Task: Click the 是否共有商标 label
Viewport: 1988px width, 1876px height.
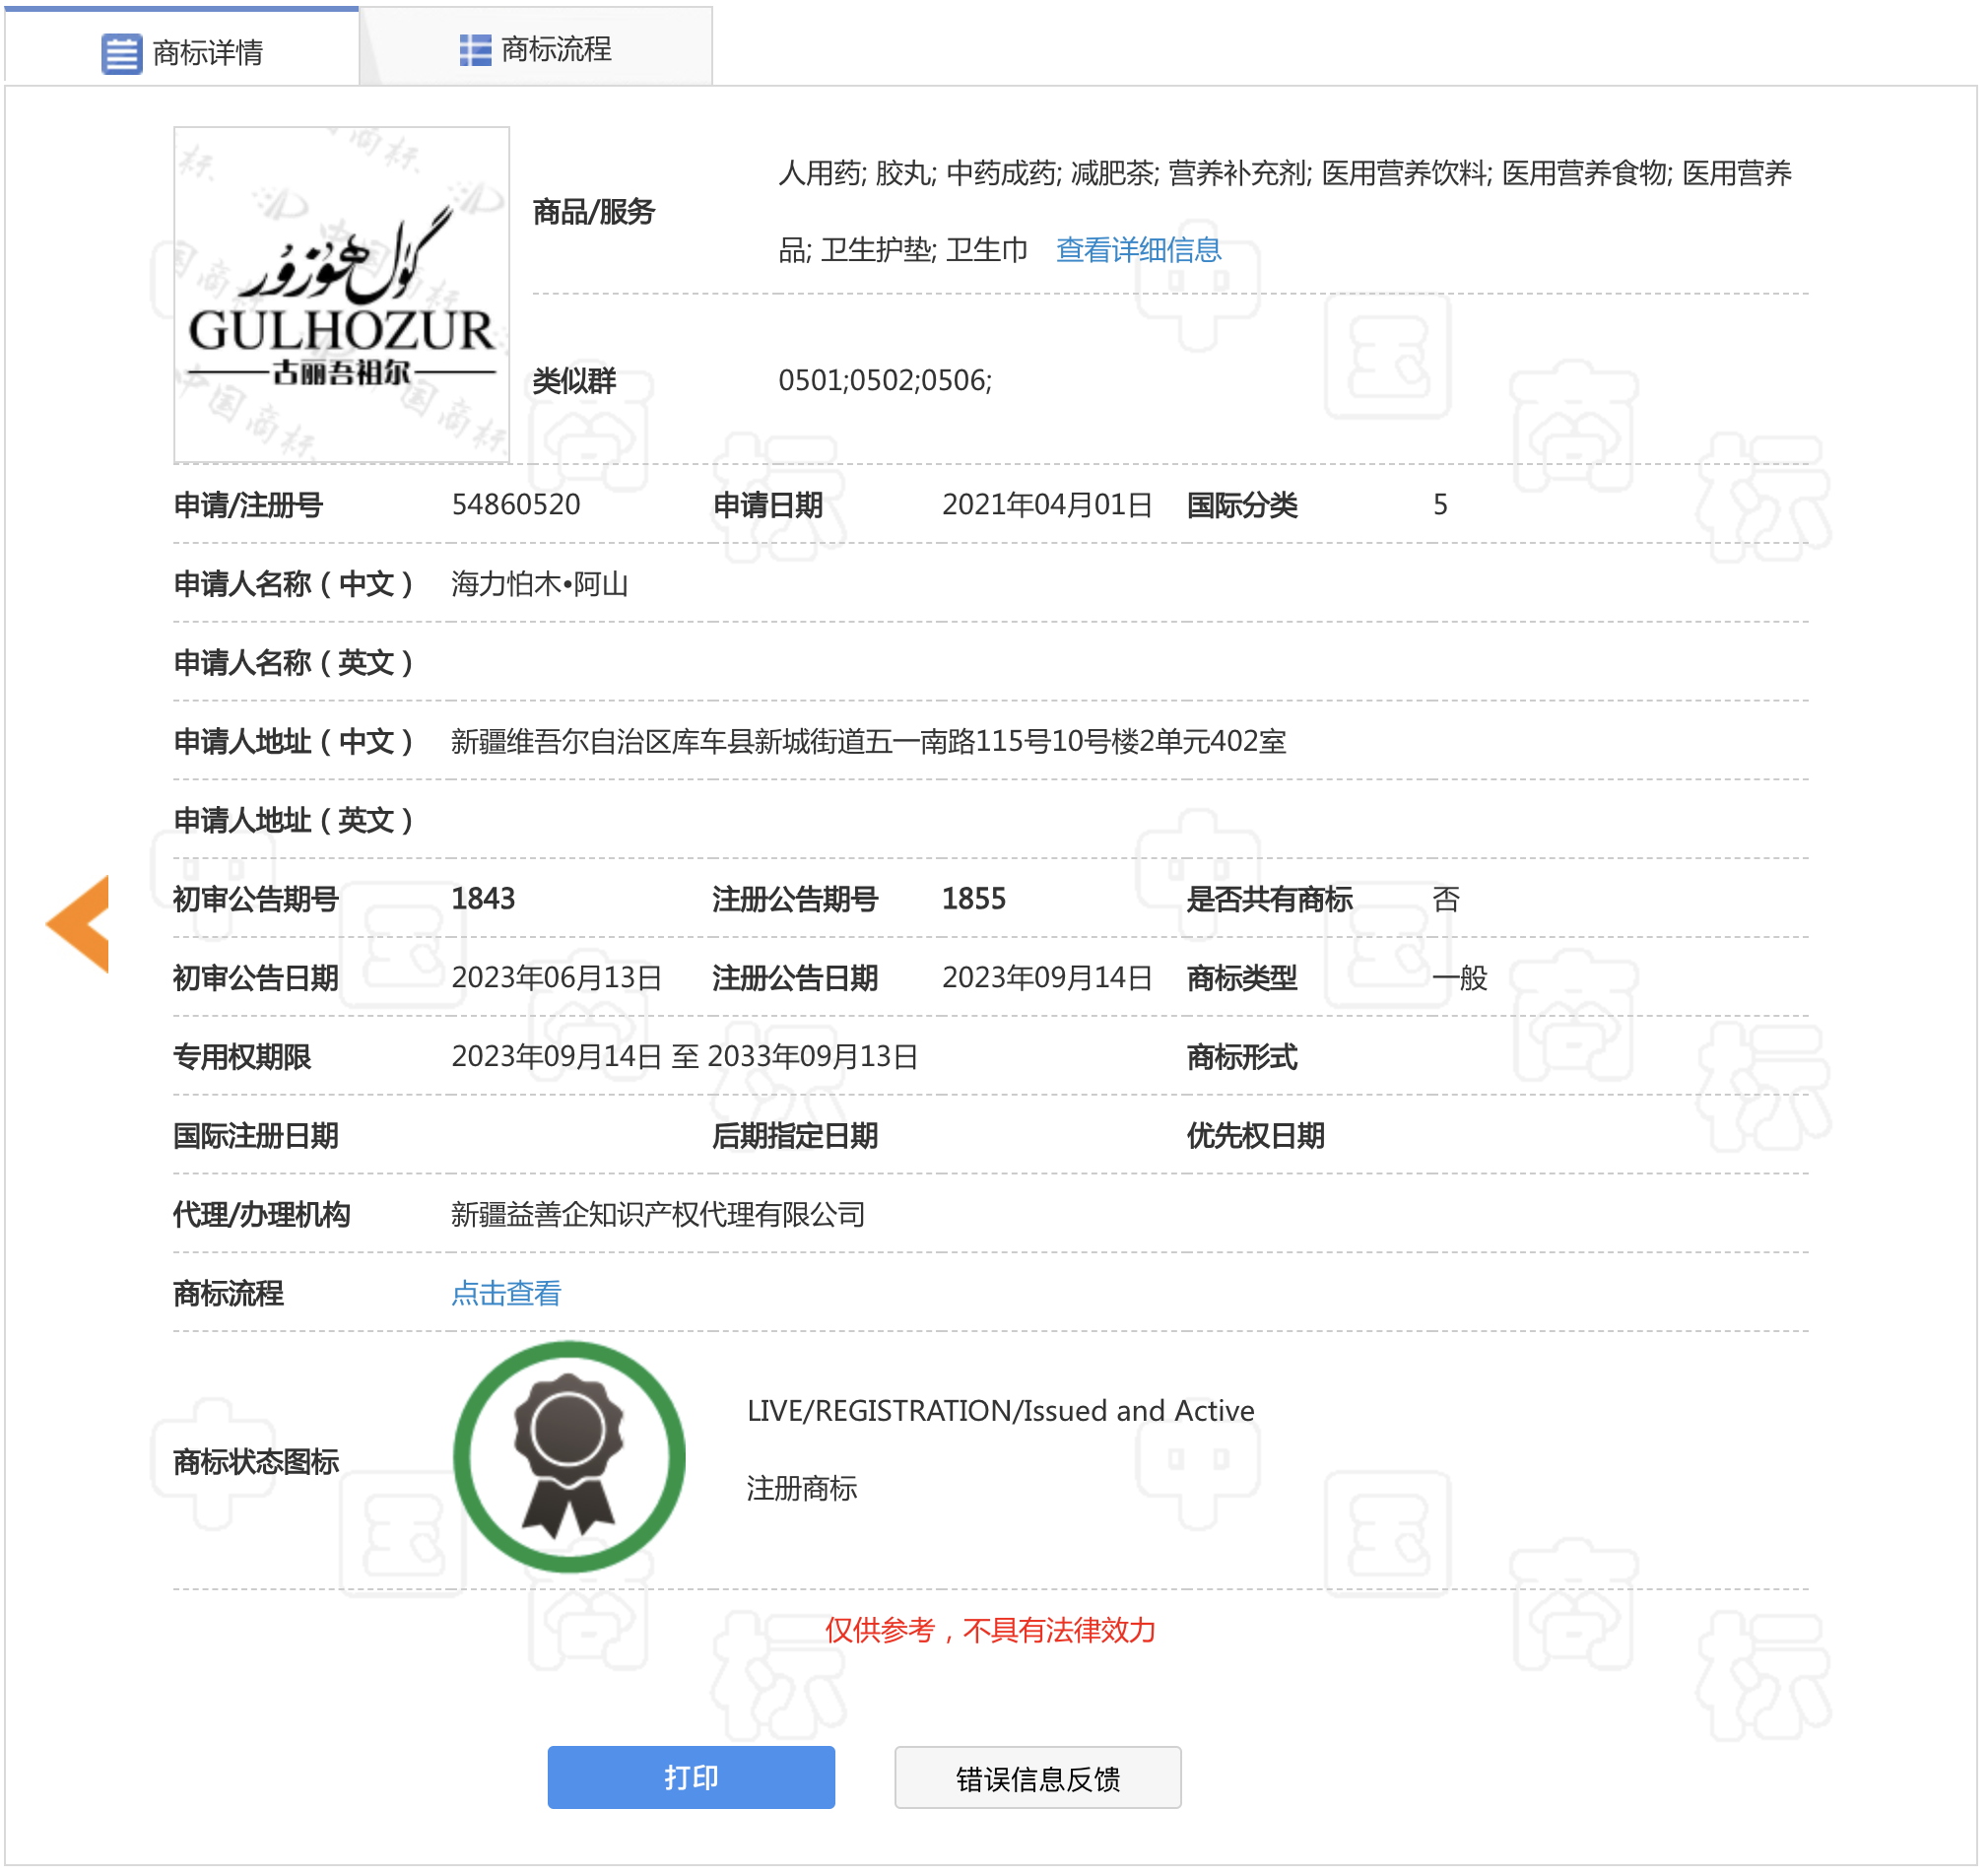Action: [x=1270, y=900]
